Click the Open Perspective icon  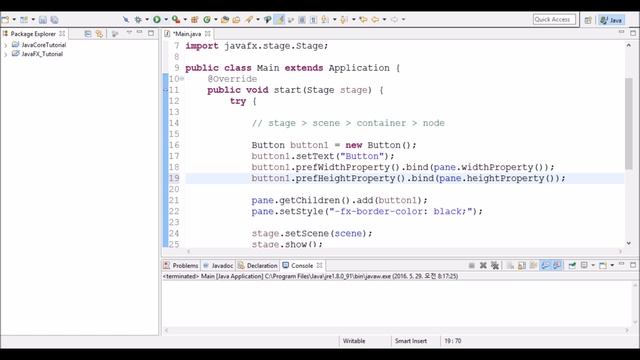588,20
